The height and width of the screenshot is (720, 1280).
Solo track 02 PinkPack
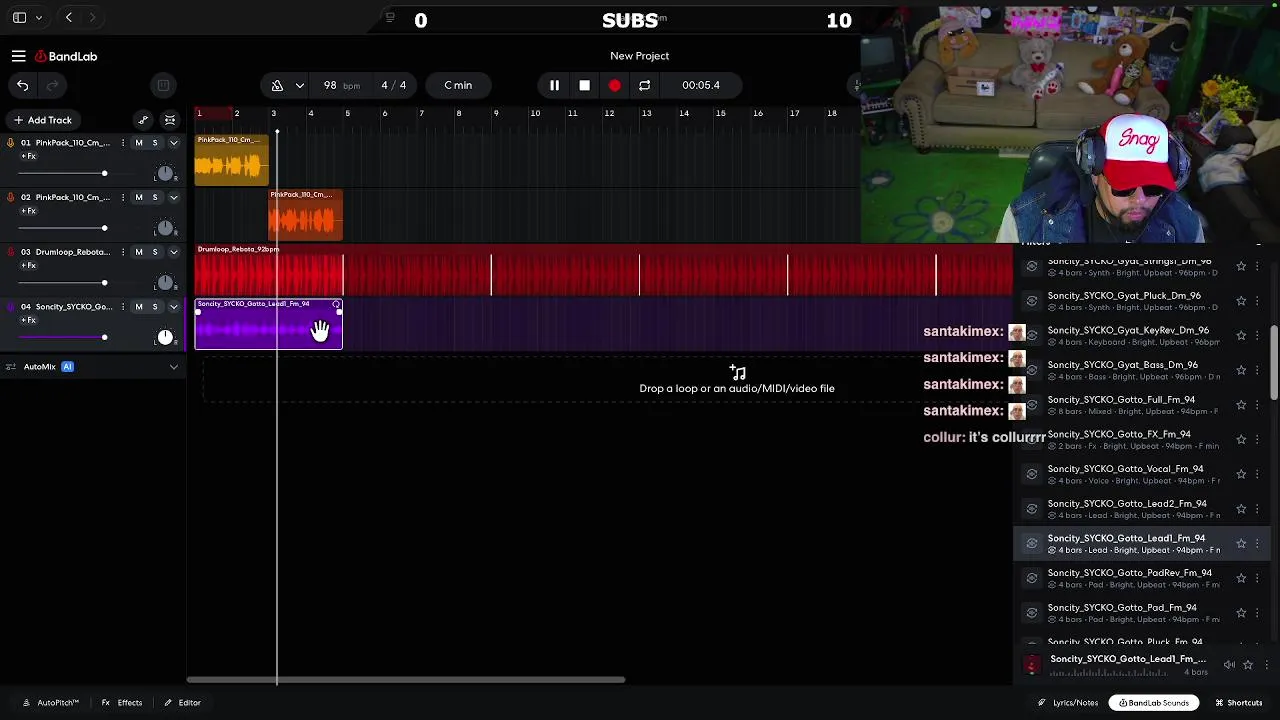(154, 197)
